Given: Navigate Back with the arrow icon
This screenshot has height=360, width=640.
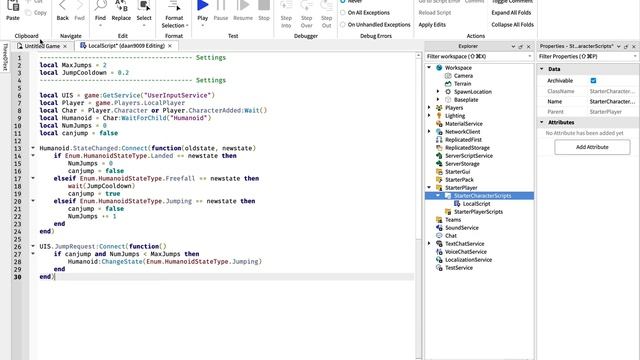Looking at the screenshot, I should click(62, 6).
